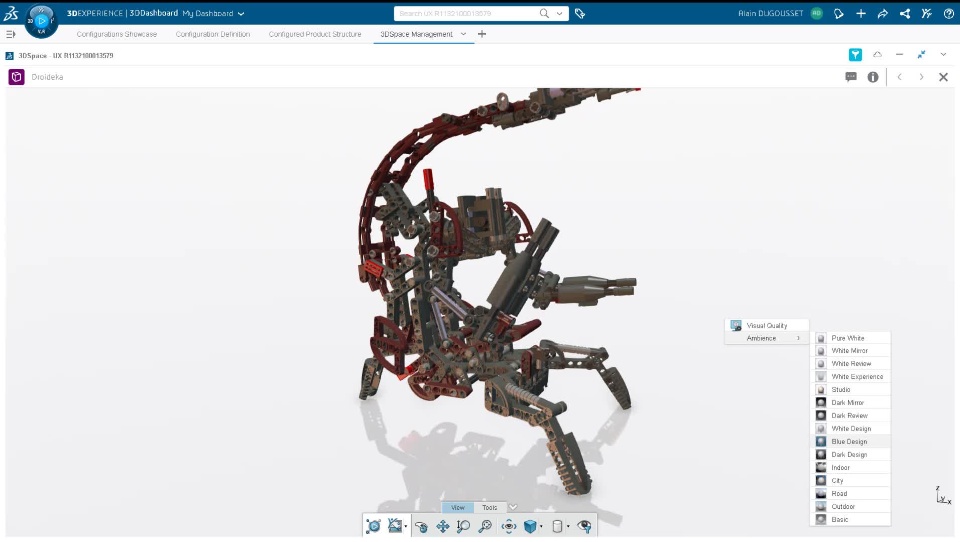Click the XYZ axis triad

point(943,495)
